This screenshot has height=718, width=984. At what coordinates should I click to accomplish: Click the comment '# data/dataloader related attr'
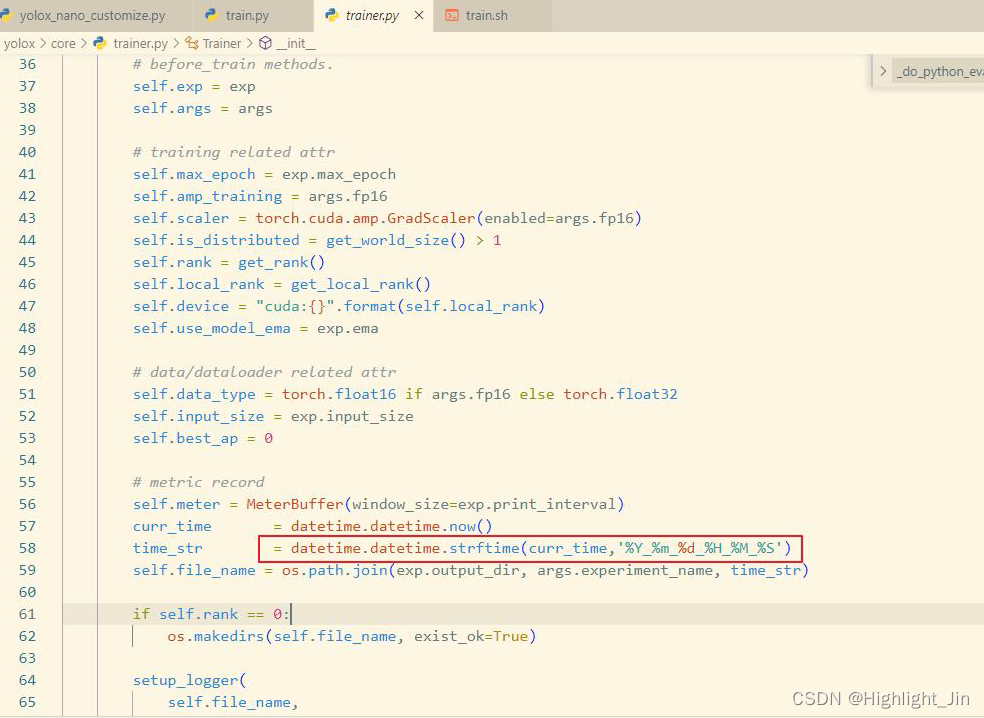(x=264, y=372)
